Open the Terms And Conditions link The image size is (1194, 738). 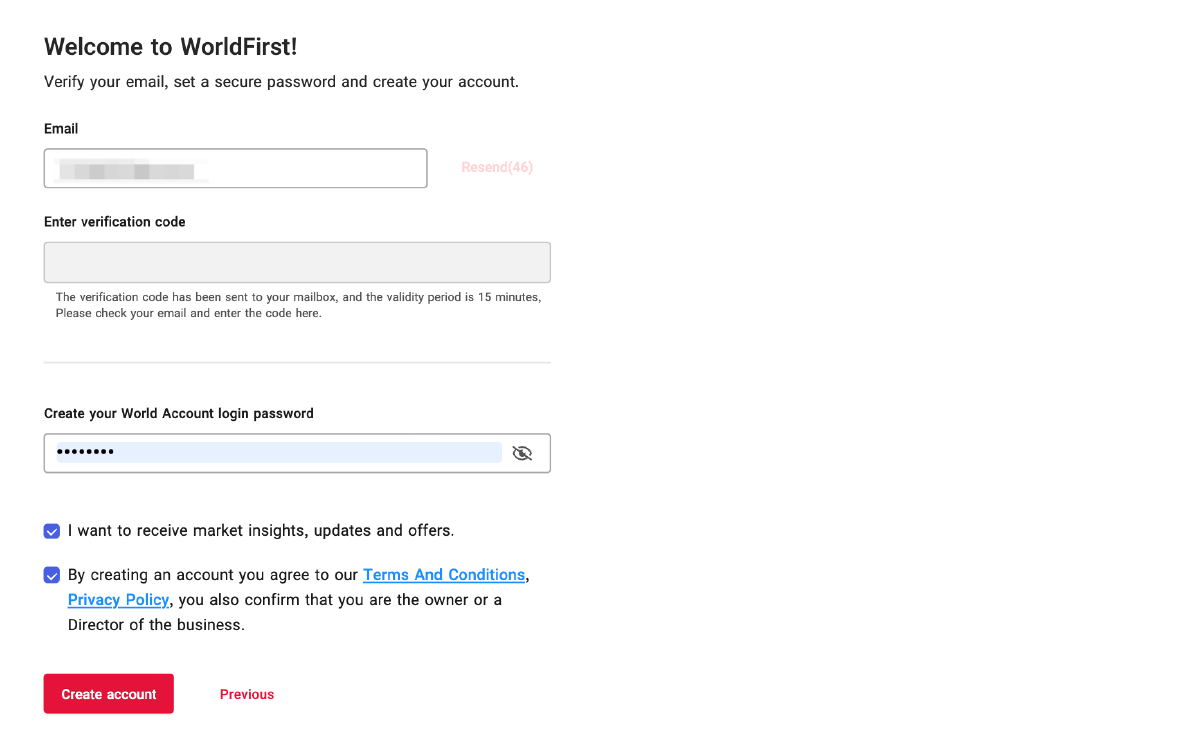444,575
